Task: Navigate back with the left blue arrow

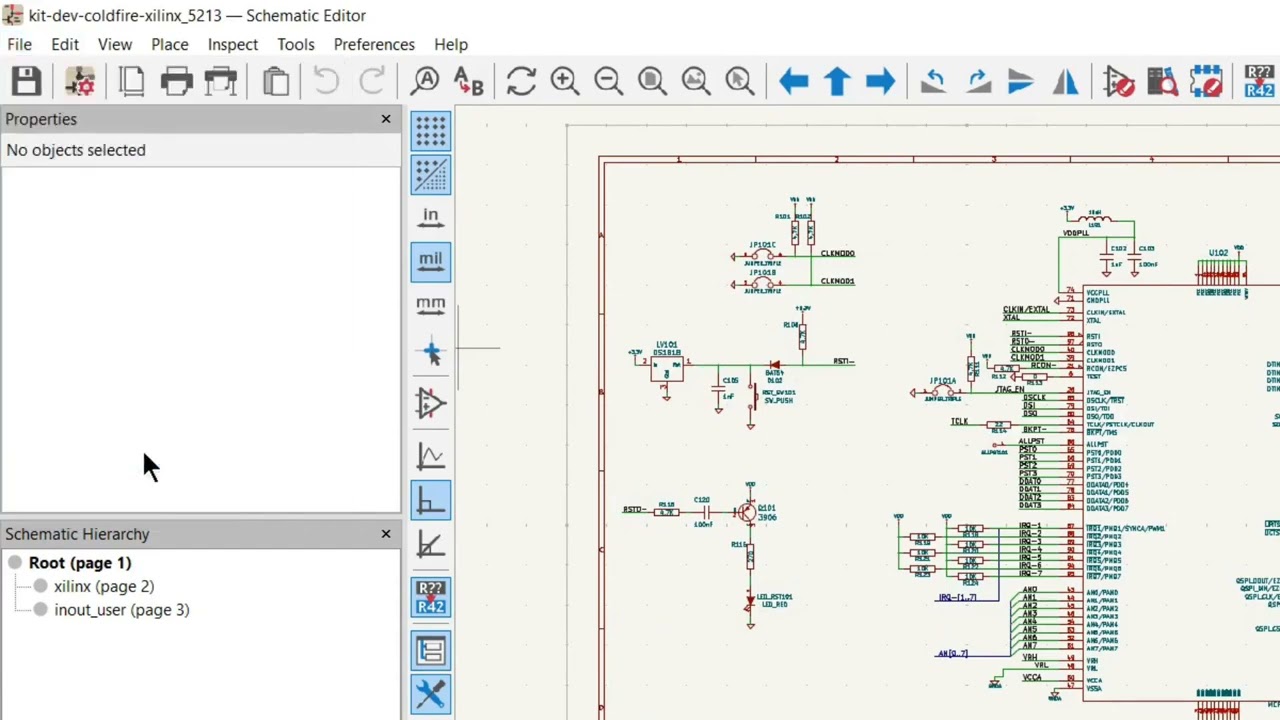Action: click(x=793, y=81)
